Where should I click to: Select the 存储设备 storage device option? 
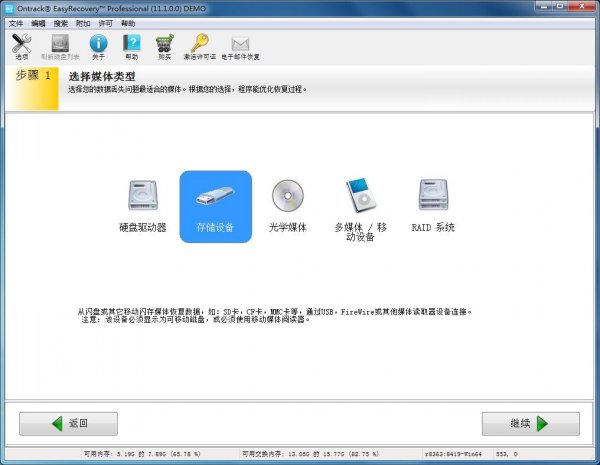point(215,206)
